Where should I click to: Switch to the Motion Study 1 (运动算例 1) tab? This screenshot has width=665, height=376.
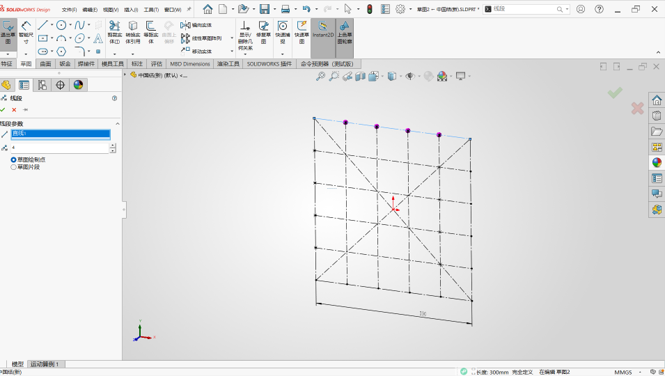click(x=46, y=364)
